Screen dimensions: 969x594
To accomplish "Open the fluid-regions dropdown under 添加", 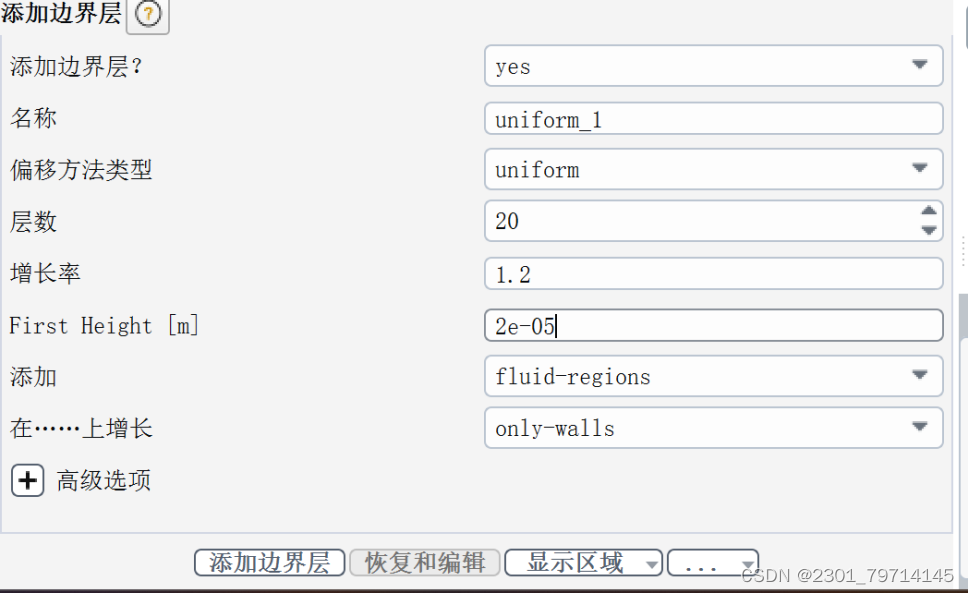I will [919, 376].
